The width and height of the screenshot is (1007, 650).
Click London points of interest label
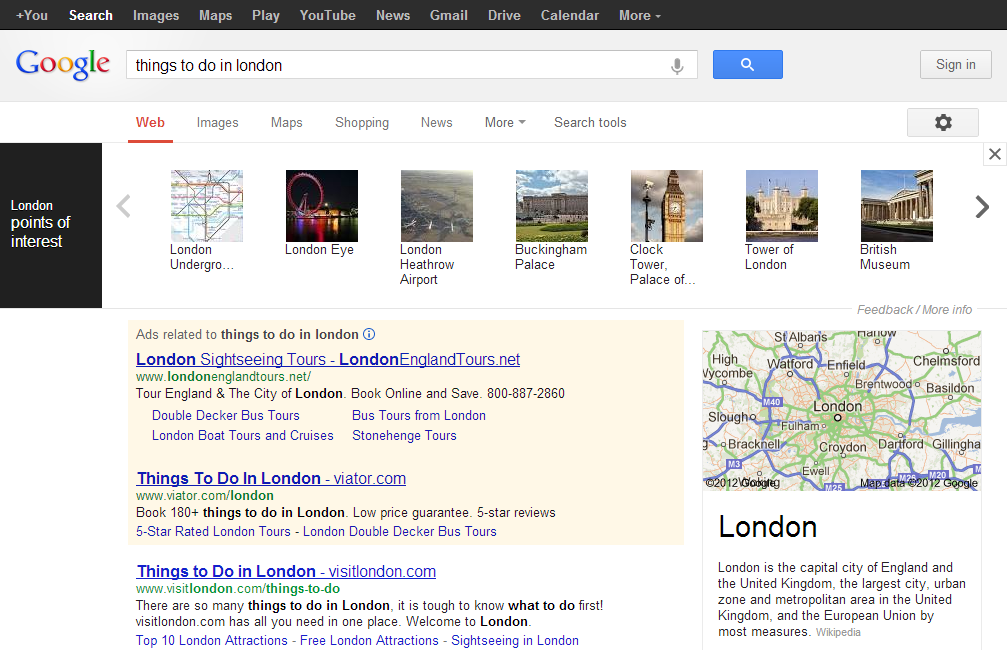[40, 224]
